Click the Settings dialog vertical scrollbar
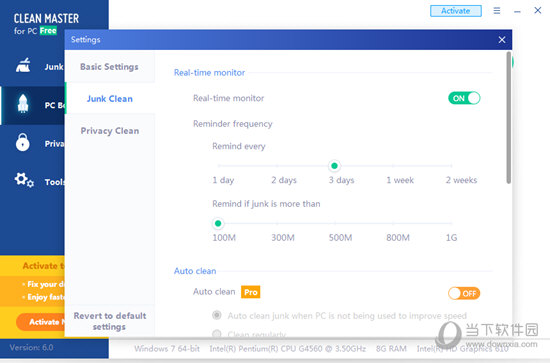550x363 pixels. [509, 117]
